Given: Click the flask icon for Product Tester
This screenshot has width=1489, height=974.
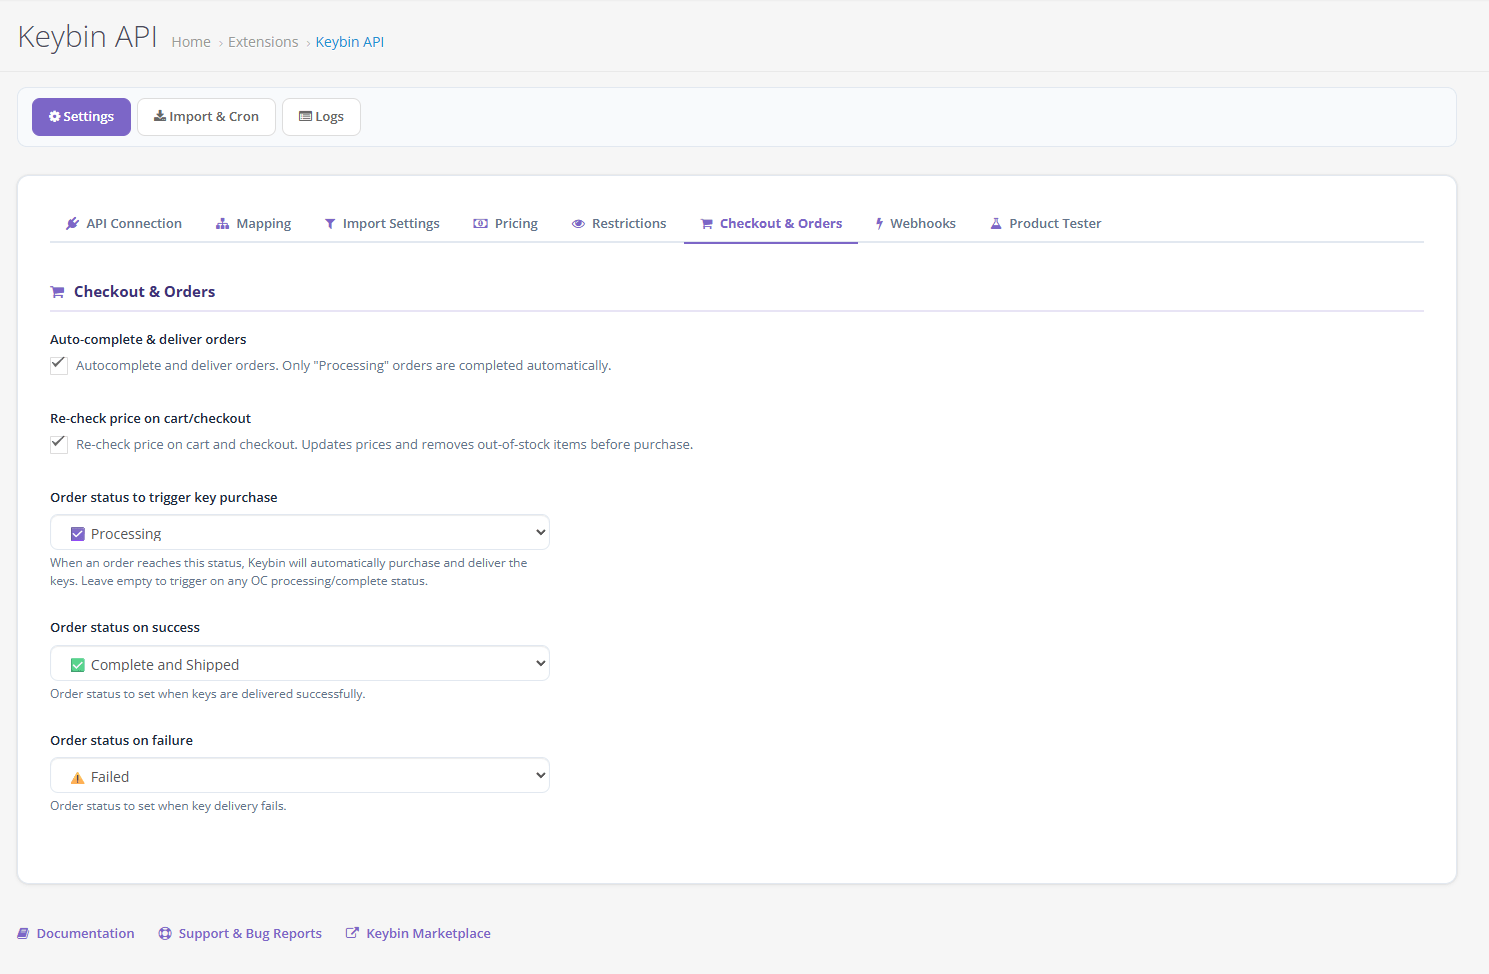Looking at the screenshot, I should point(996,224).
